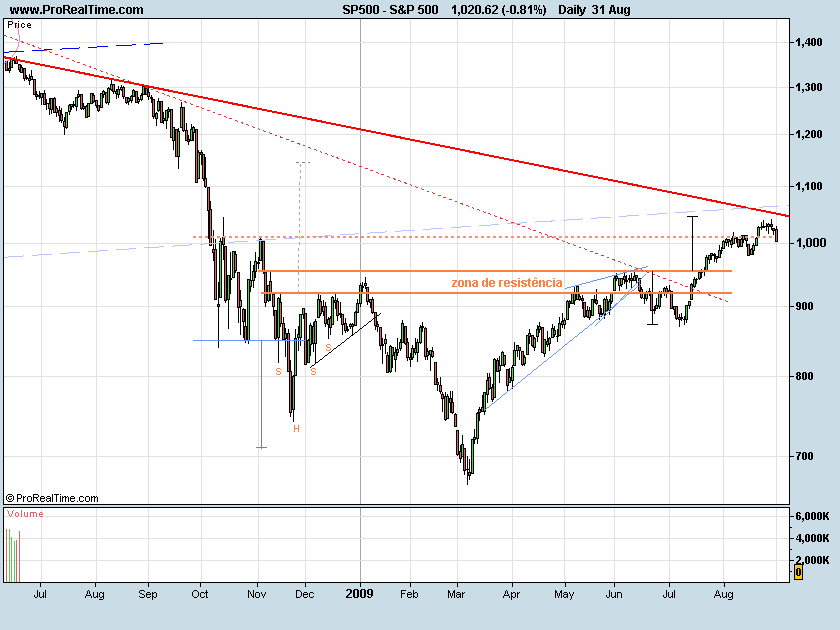Click the 2,000K volume axis label
Screen dimensions: 840x630
tap(812, 560)
